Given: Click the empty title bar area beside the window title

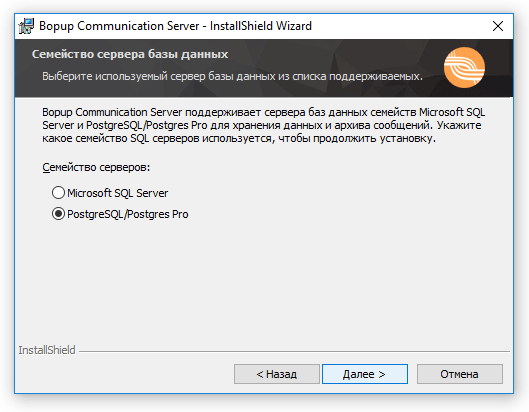Looking at the screenshot, I should [398, 26].
